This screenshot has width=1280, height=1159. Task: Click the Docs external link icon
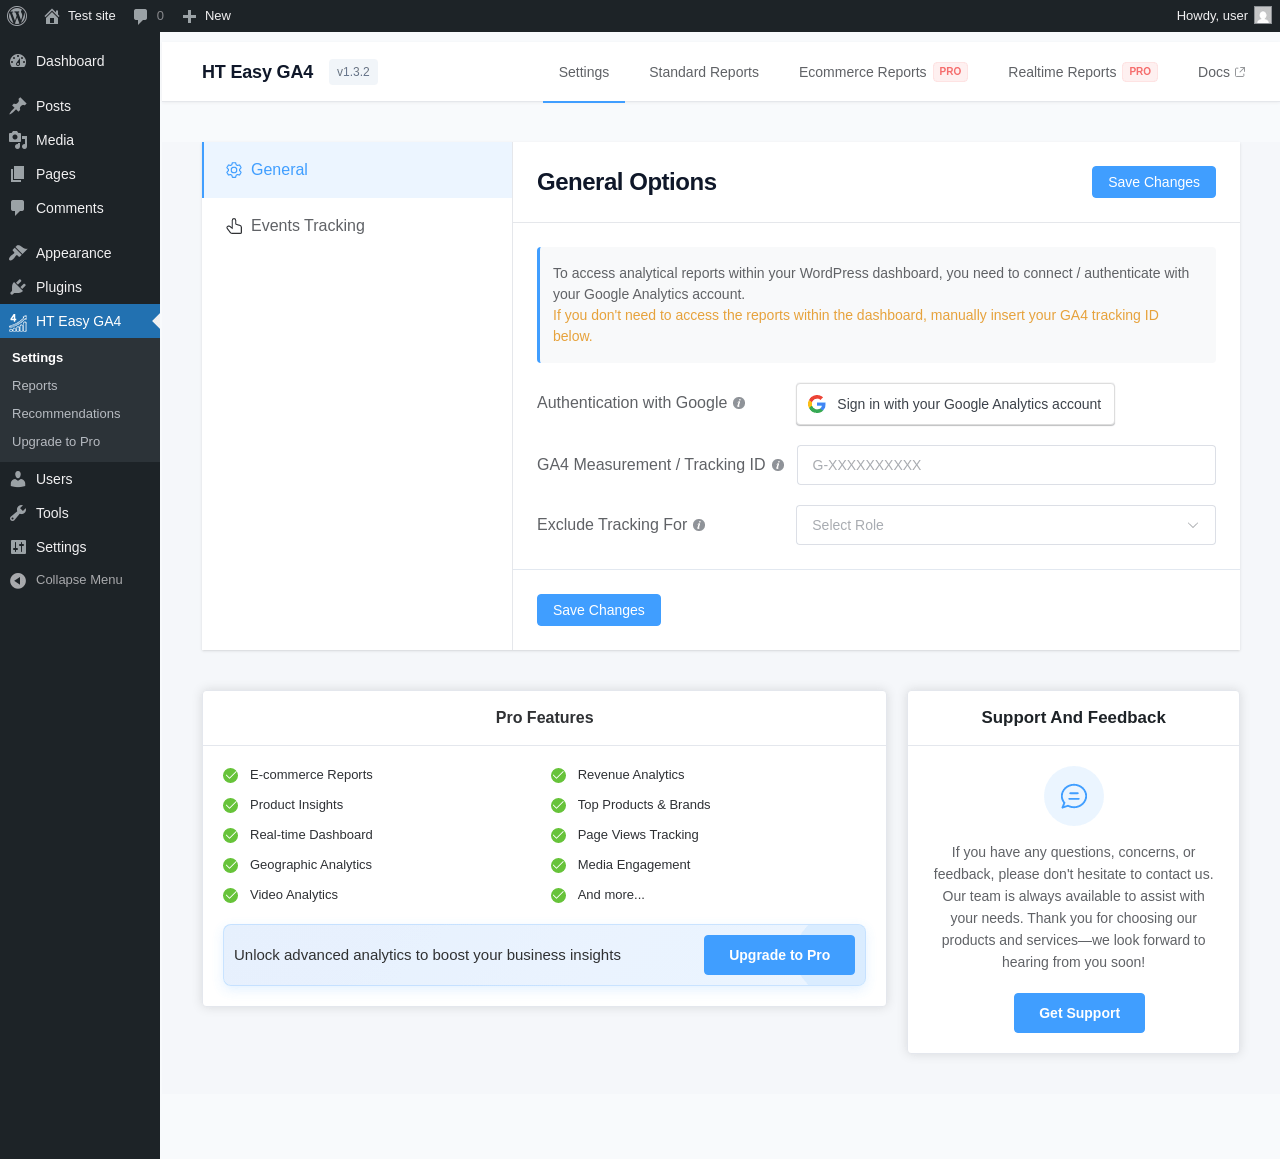coord(1240,72)
